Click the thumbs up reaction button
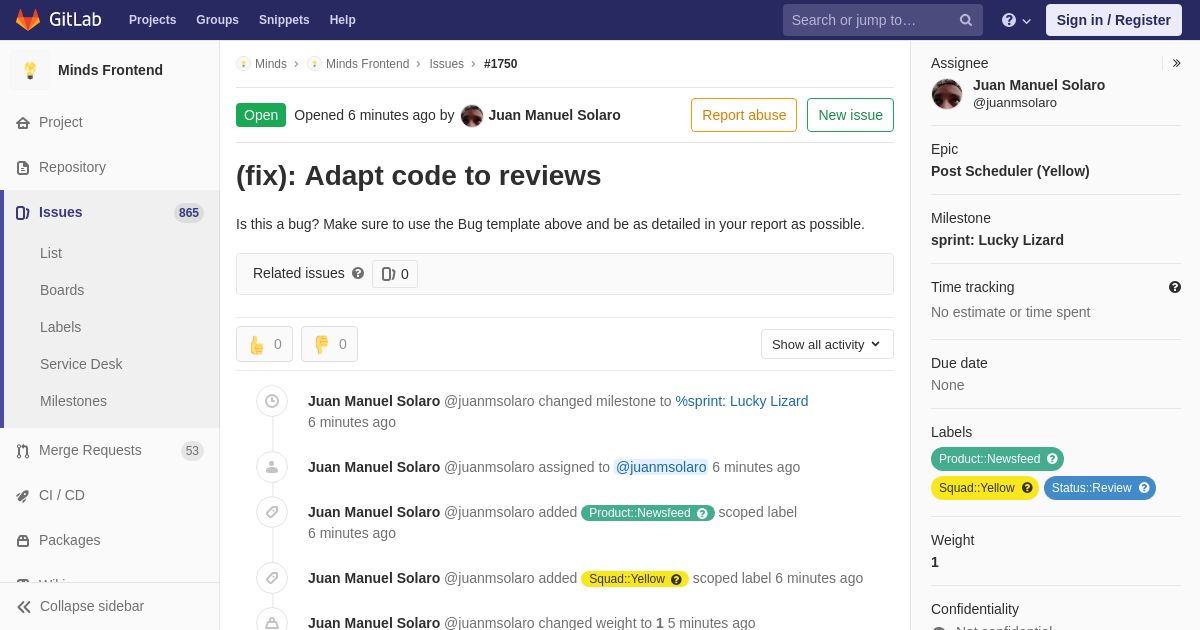Viewport: 1200px width, 630px height. (264, 344)
